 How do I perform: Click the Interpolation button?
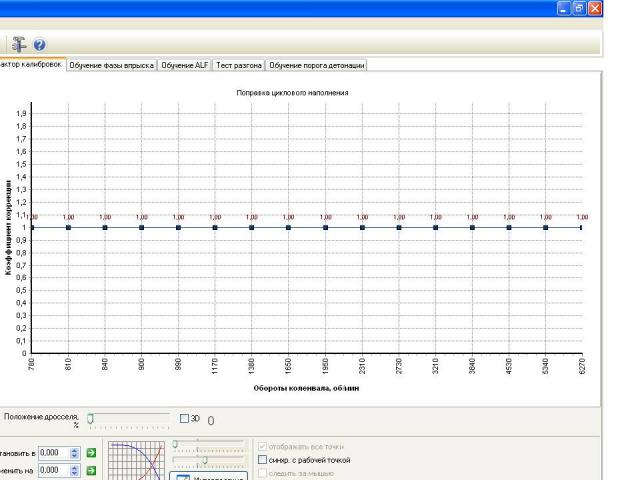[x=209, y=476]
